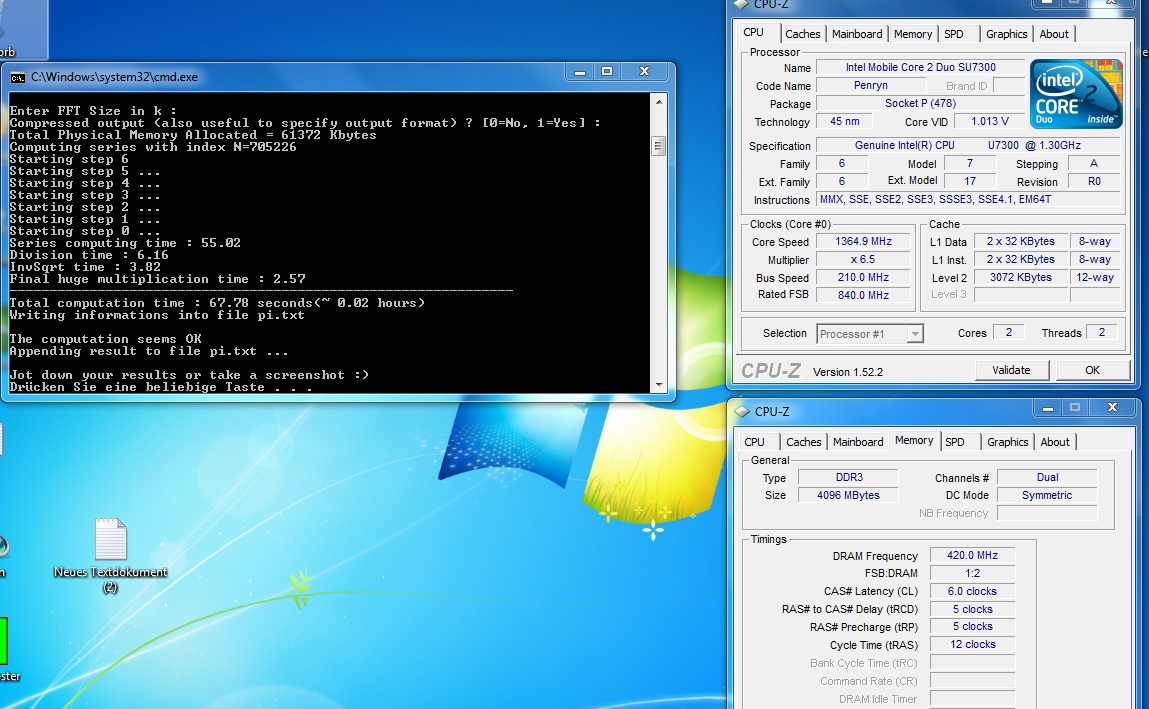The width and height of the screenshot is (1149, 709).
Task: Click the Core VID value 1.013 V
Action: point(989,122)
